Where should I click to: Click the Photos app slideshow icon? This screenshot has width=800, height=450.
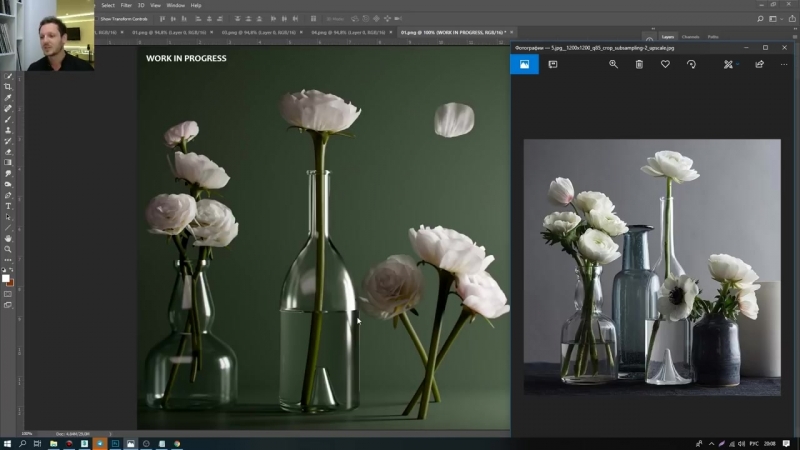553,64
